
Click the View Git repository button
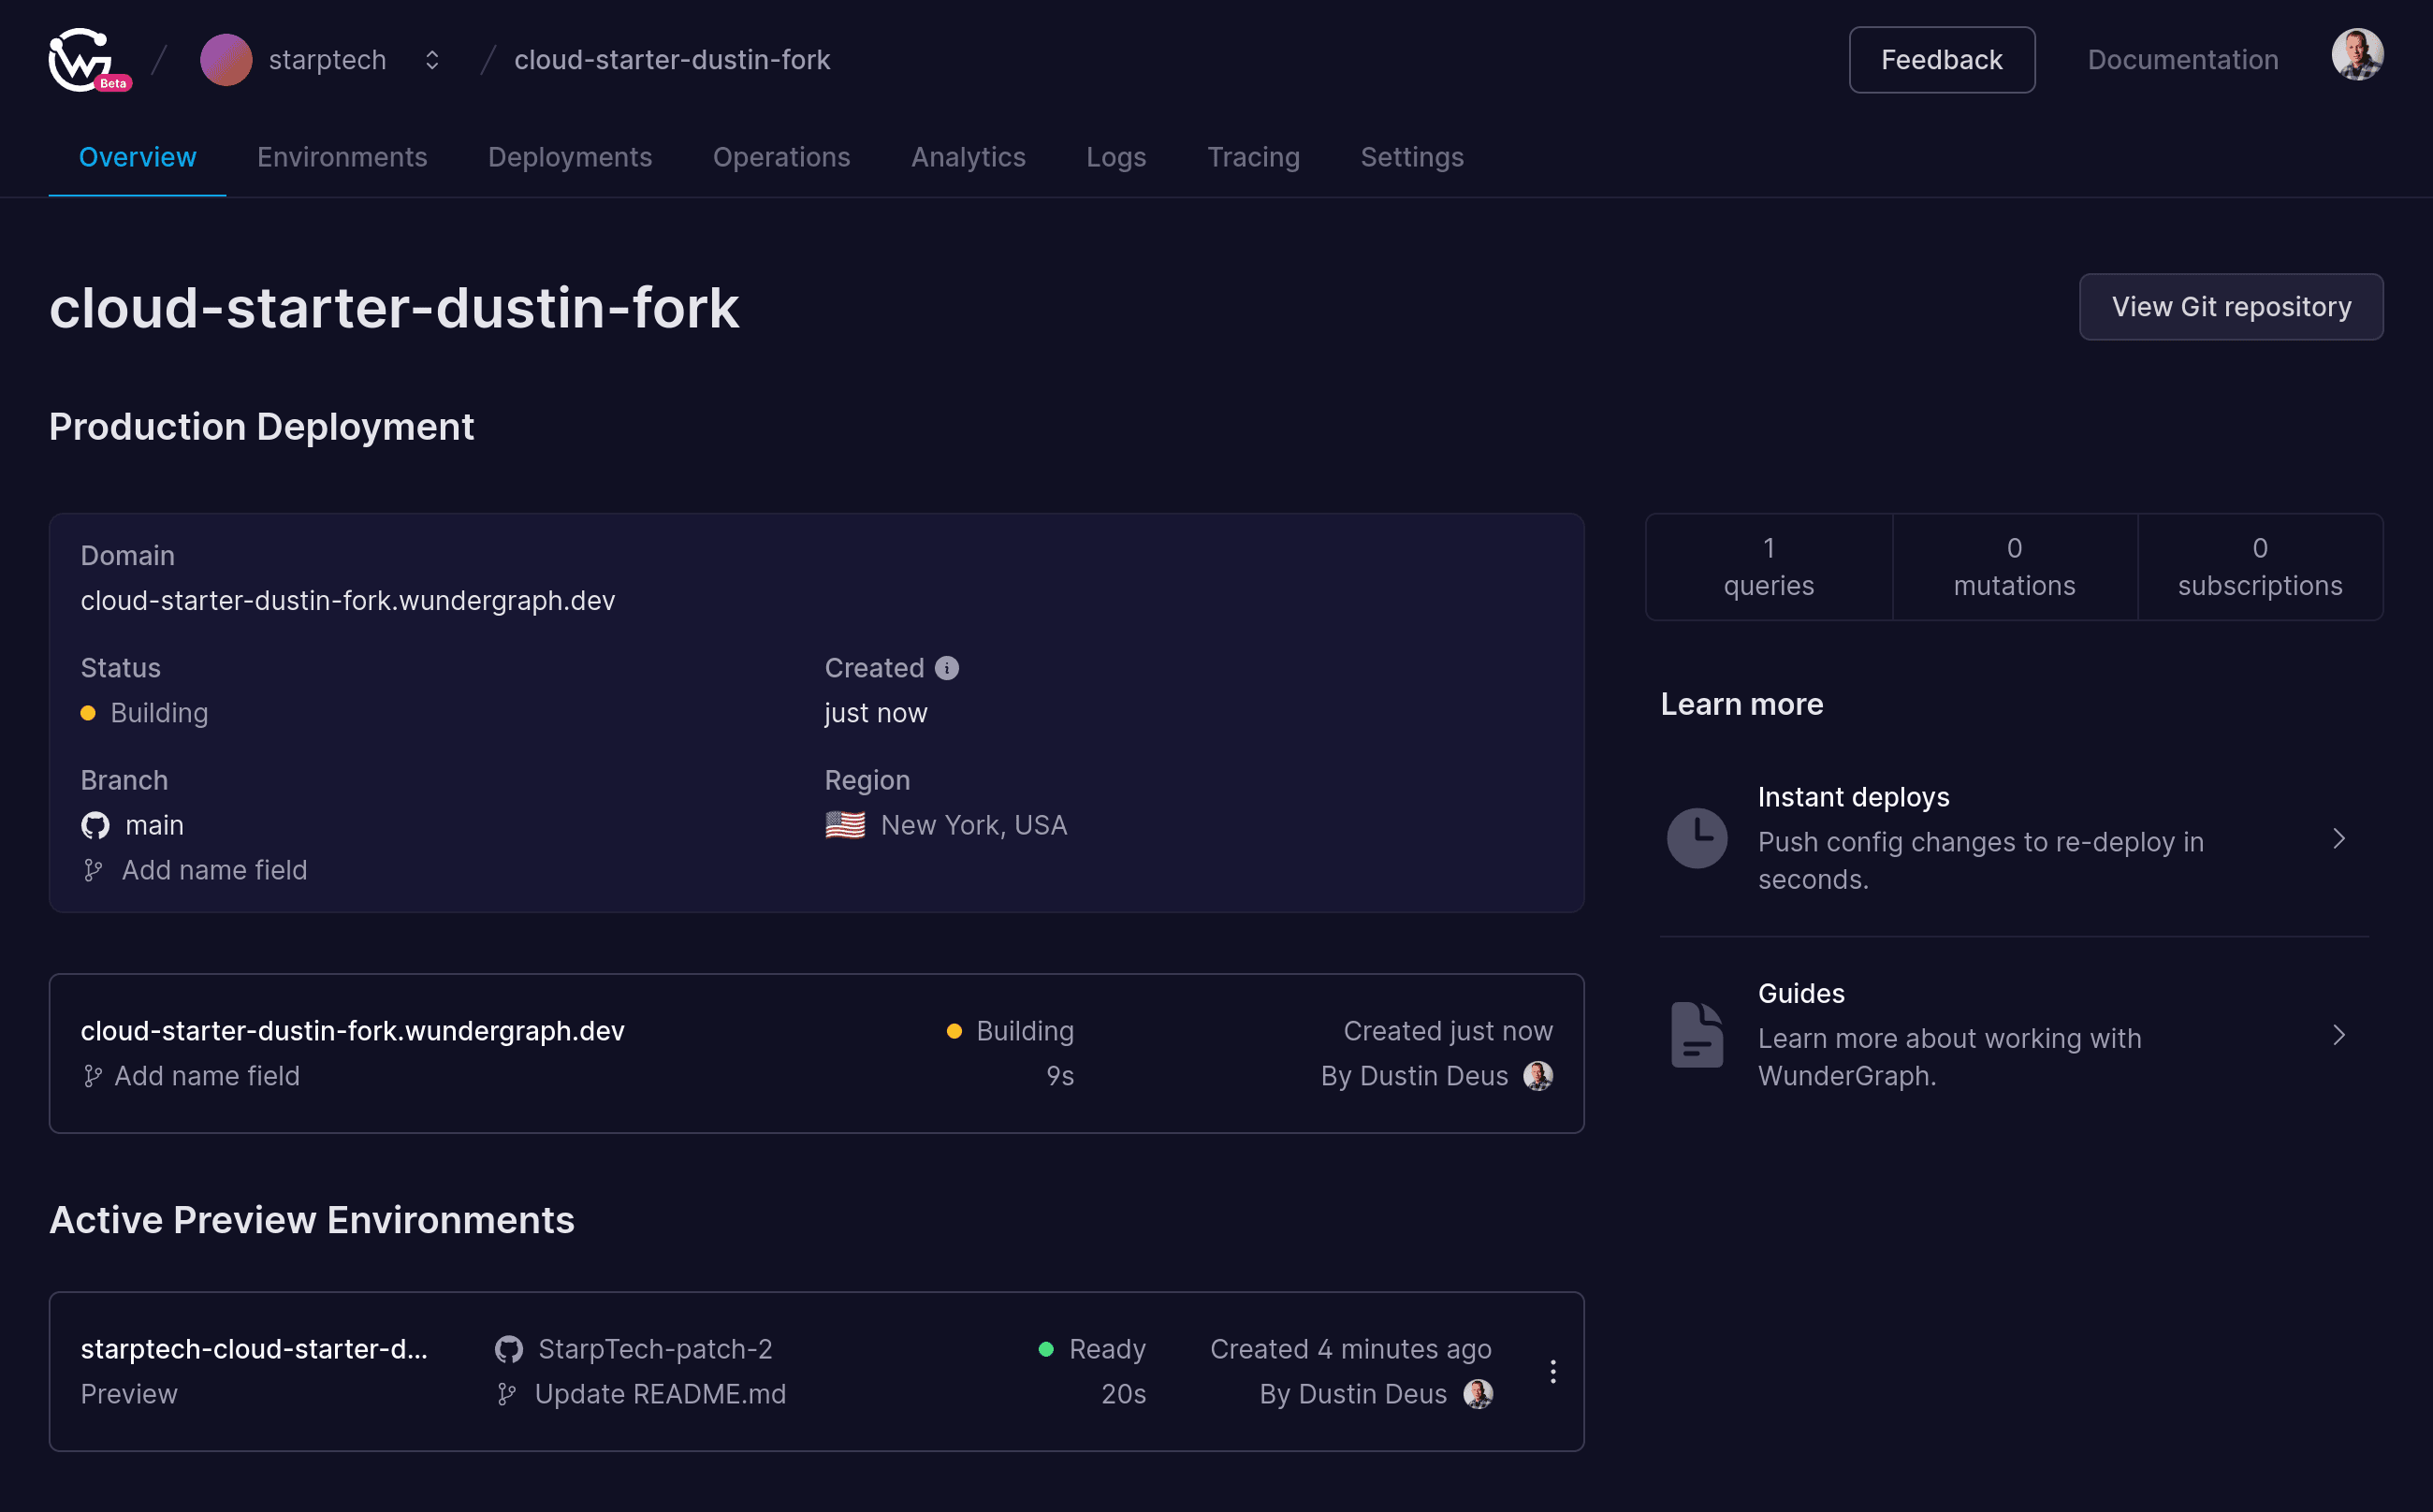[2230, 307]
